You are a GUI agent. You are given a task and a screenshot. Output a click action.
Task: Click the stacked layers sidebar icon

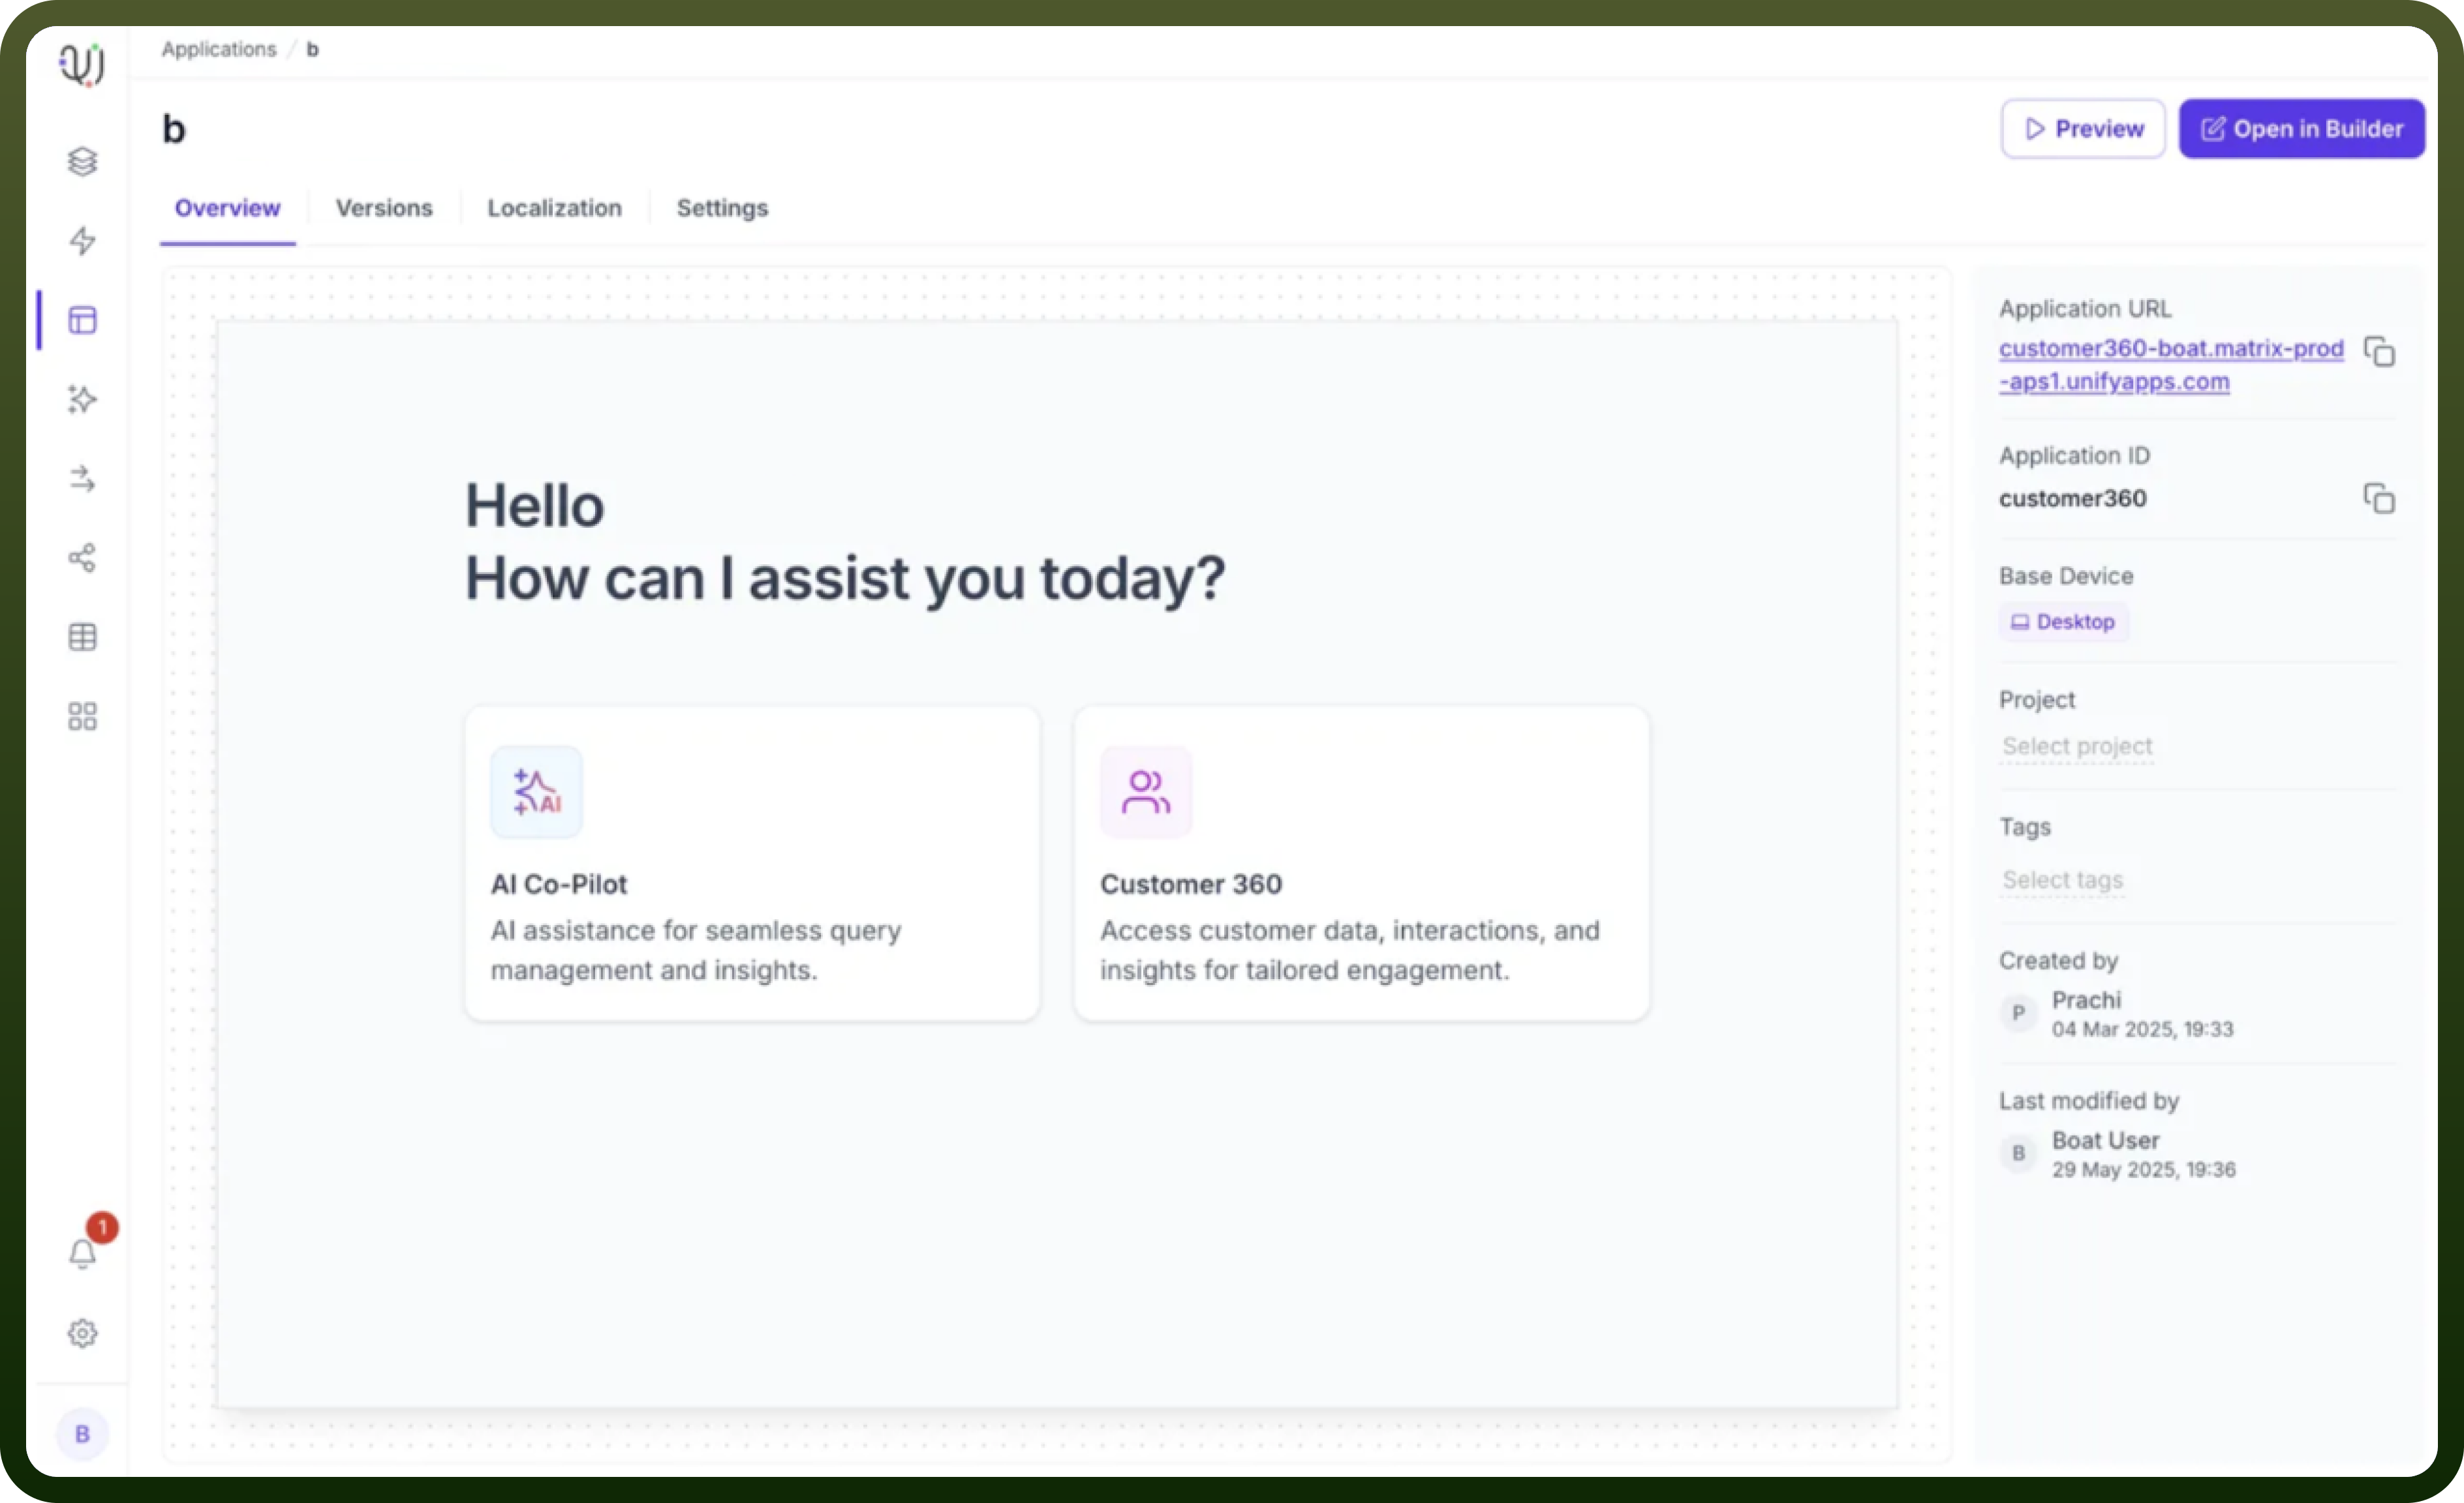click(x=82, y=162)
